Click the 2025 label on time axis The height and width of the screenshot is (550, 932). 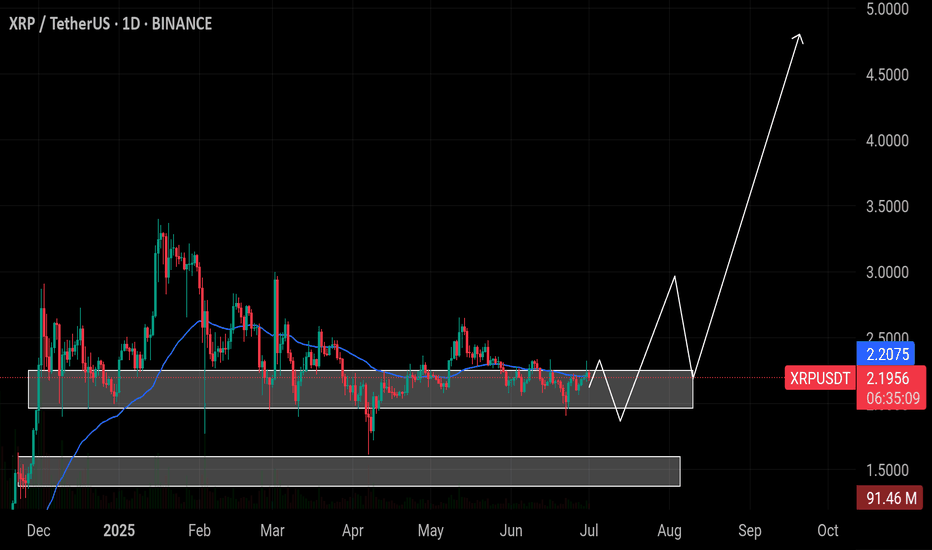[x=119, y=530]
